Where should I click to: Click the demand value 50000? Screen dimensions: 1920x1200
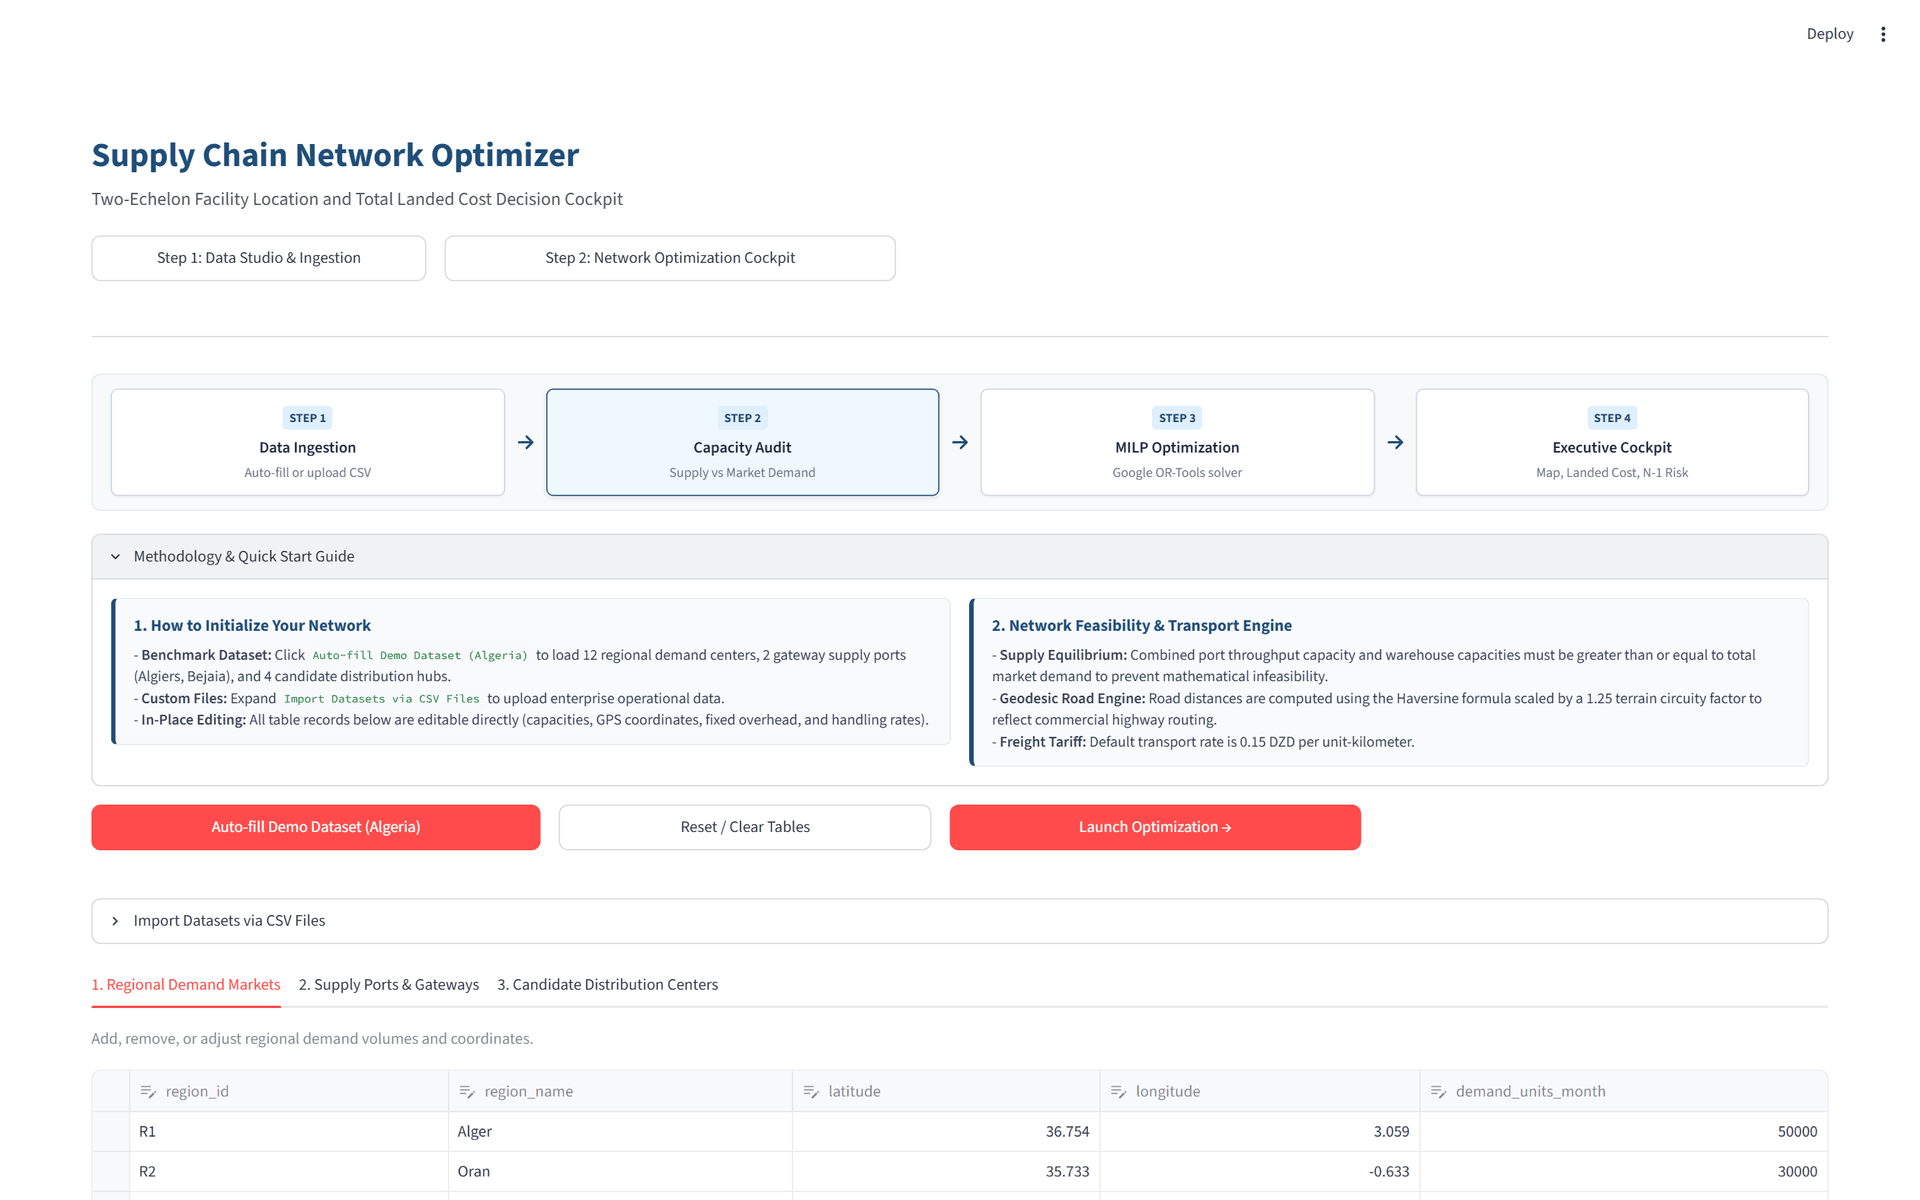[x=1624, y=1132]
